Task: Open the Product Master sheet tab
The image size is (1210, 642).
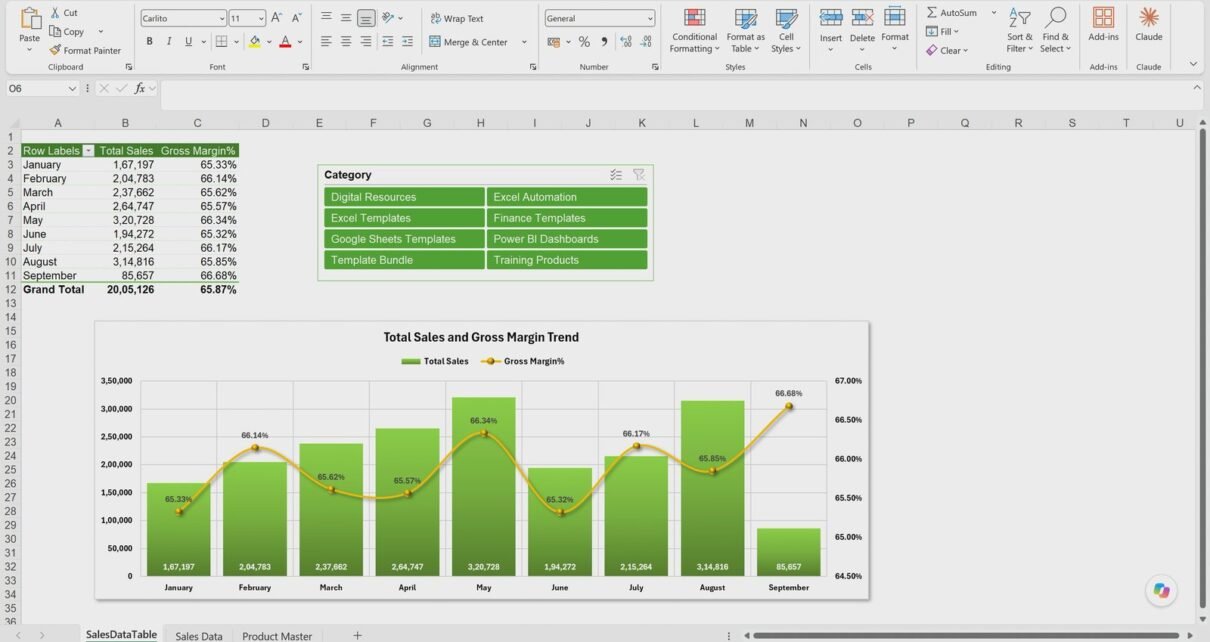Action: click(x=277, y=635)
